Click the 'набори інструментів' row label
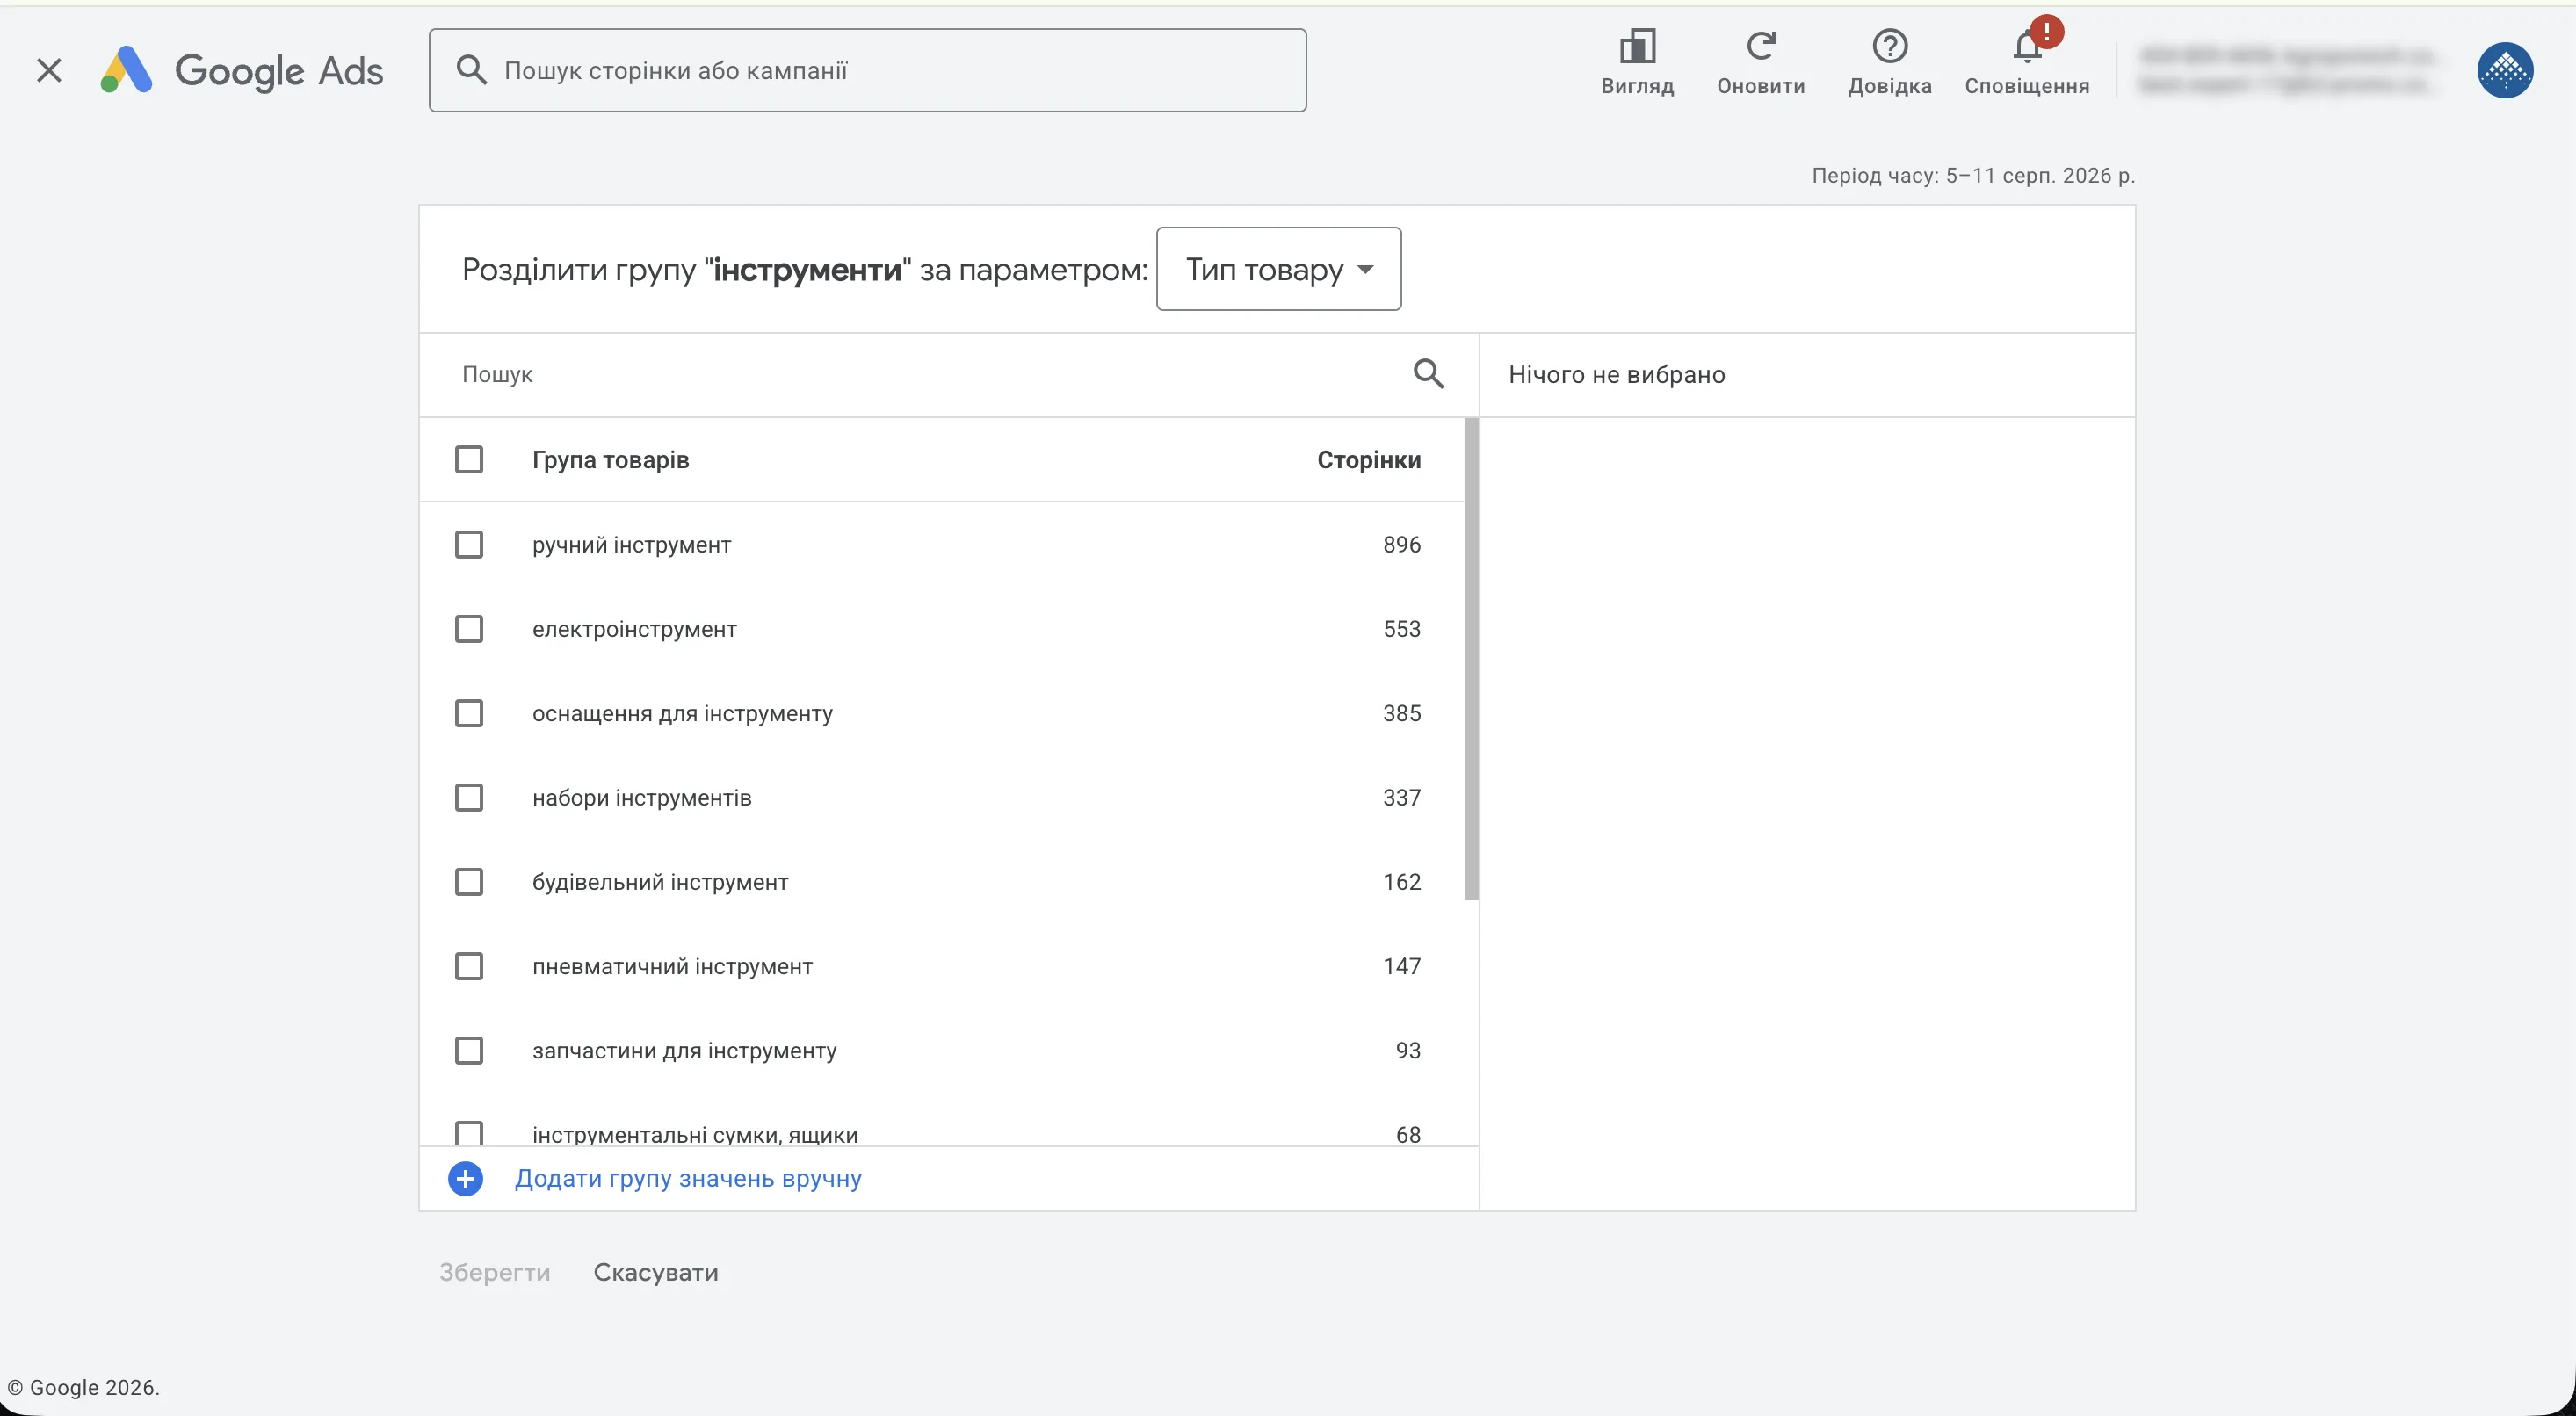 [x=641, y=797]
